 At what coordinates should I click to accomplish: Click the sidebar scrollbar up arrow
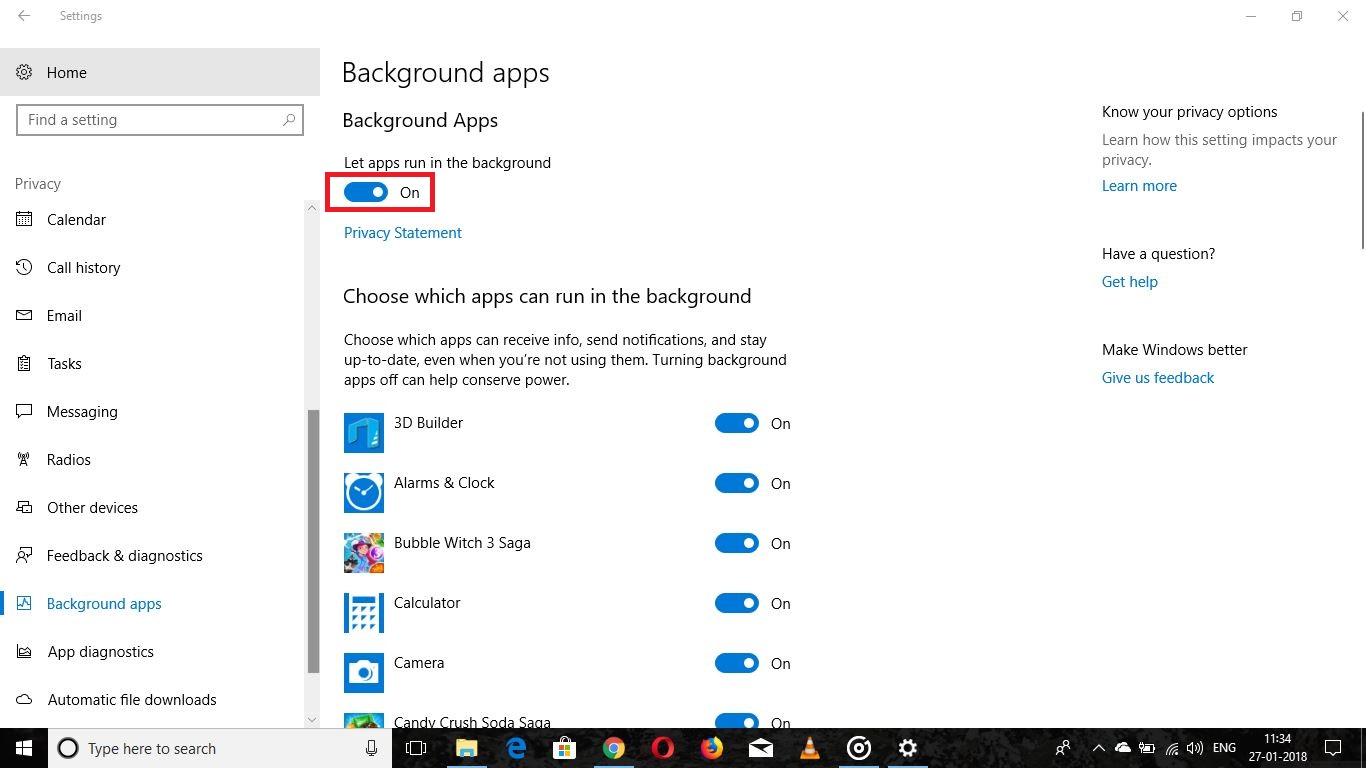(x=312, y=207)
